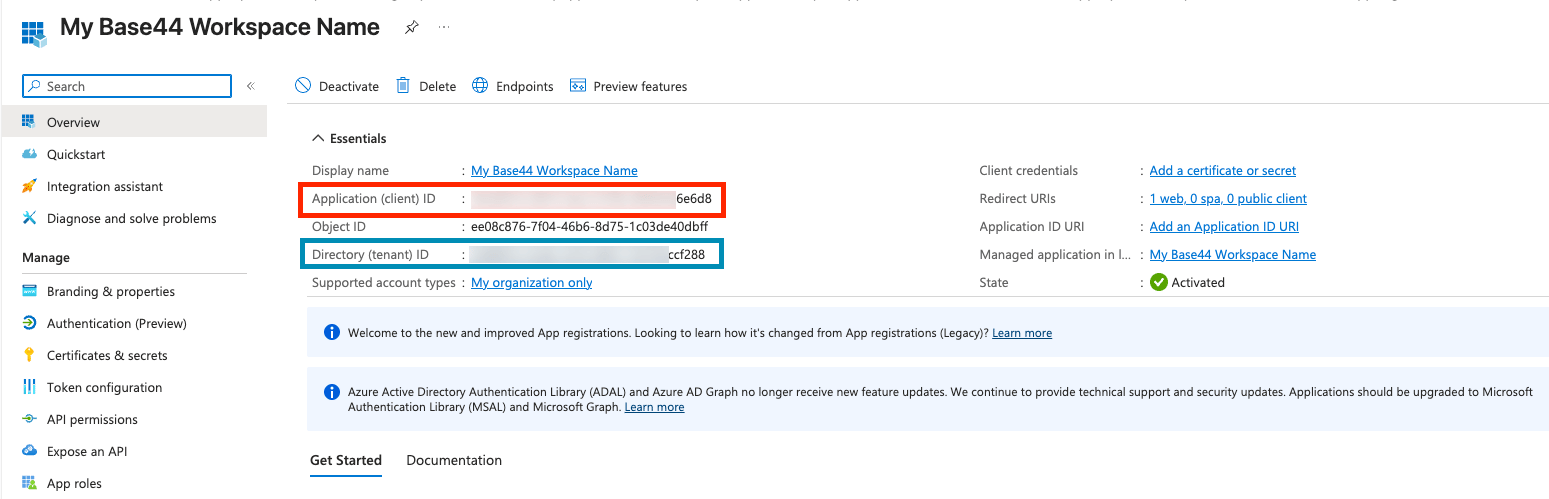
Task: Click the Deactivate icon in the toolbar
Action: (303, 86)
